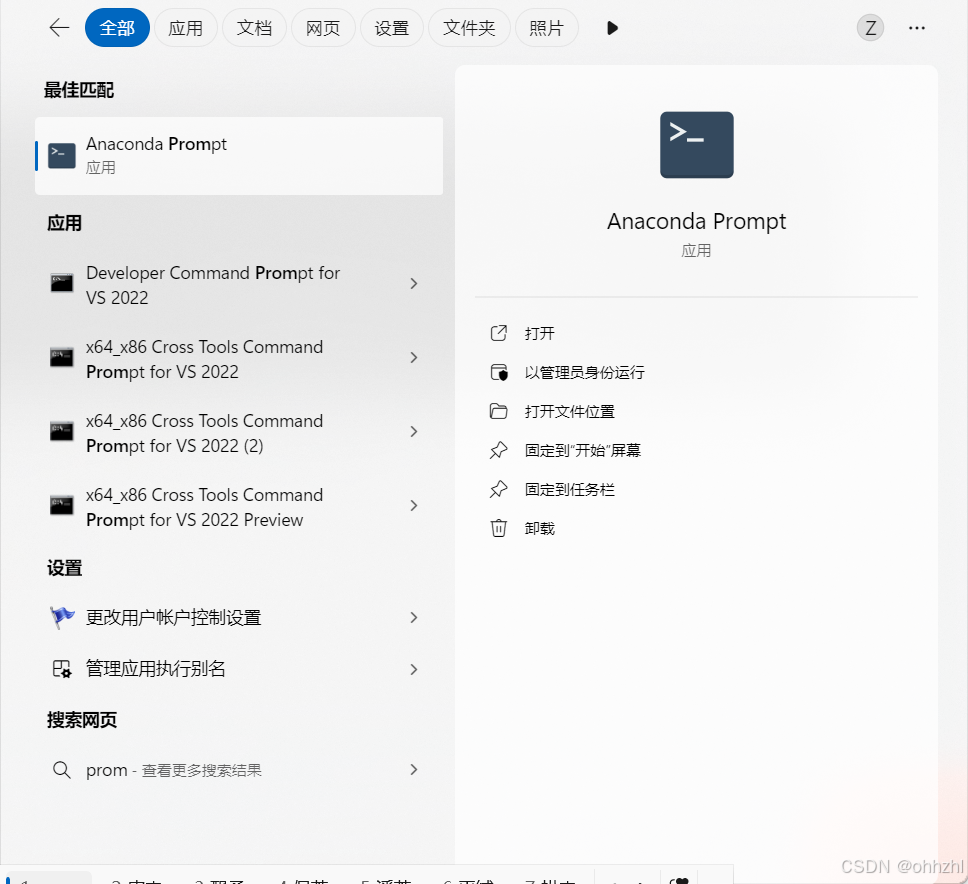968x884 pixels.
Task: Expand x64_x86 Cross Tools VS 2022 Preview chevron
Action: point(414,506)
